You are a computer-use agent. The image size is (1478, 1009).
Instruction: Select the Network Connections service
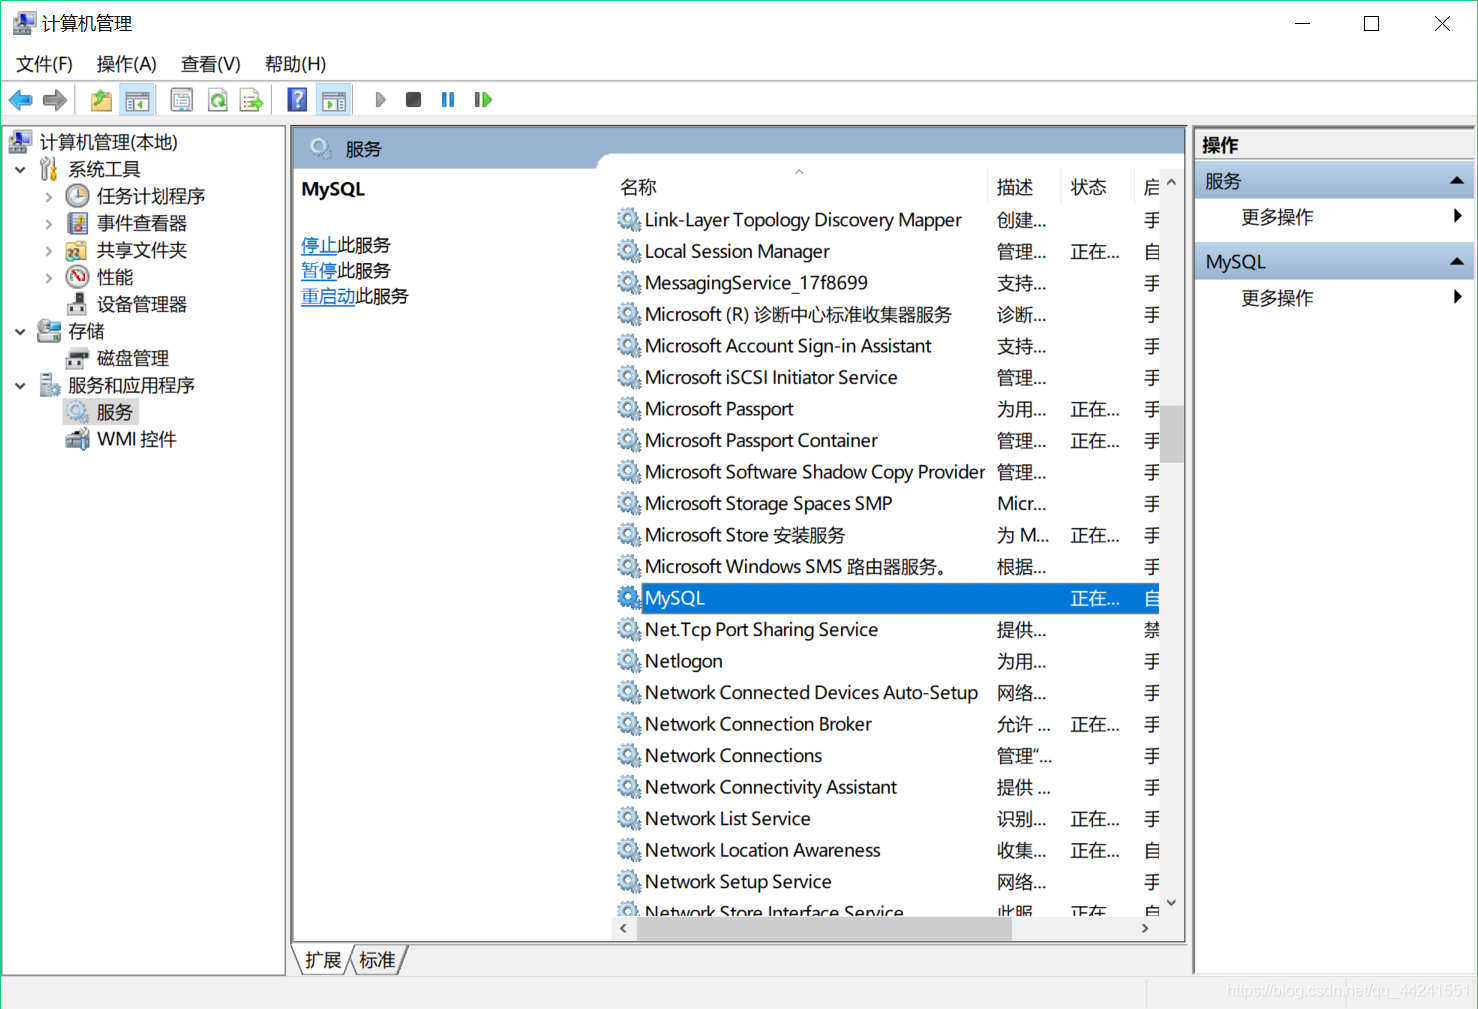click(886, 756)
